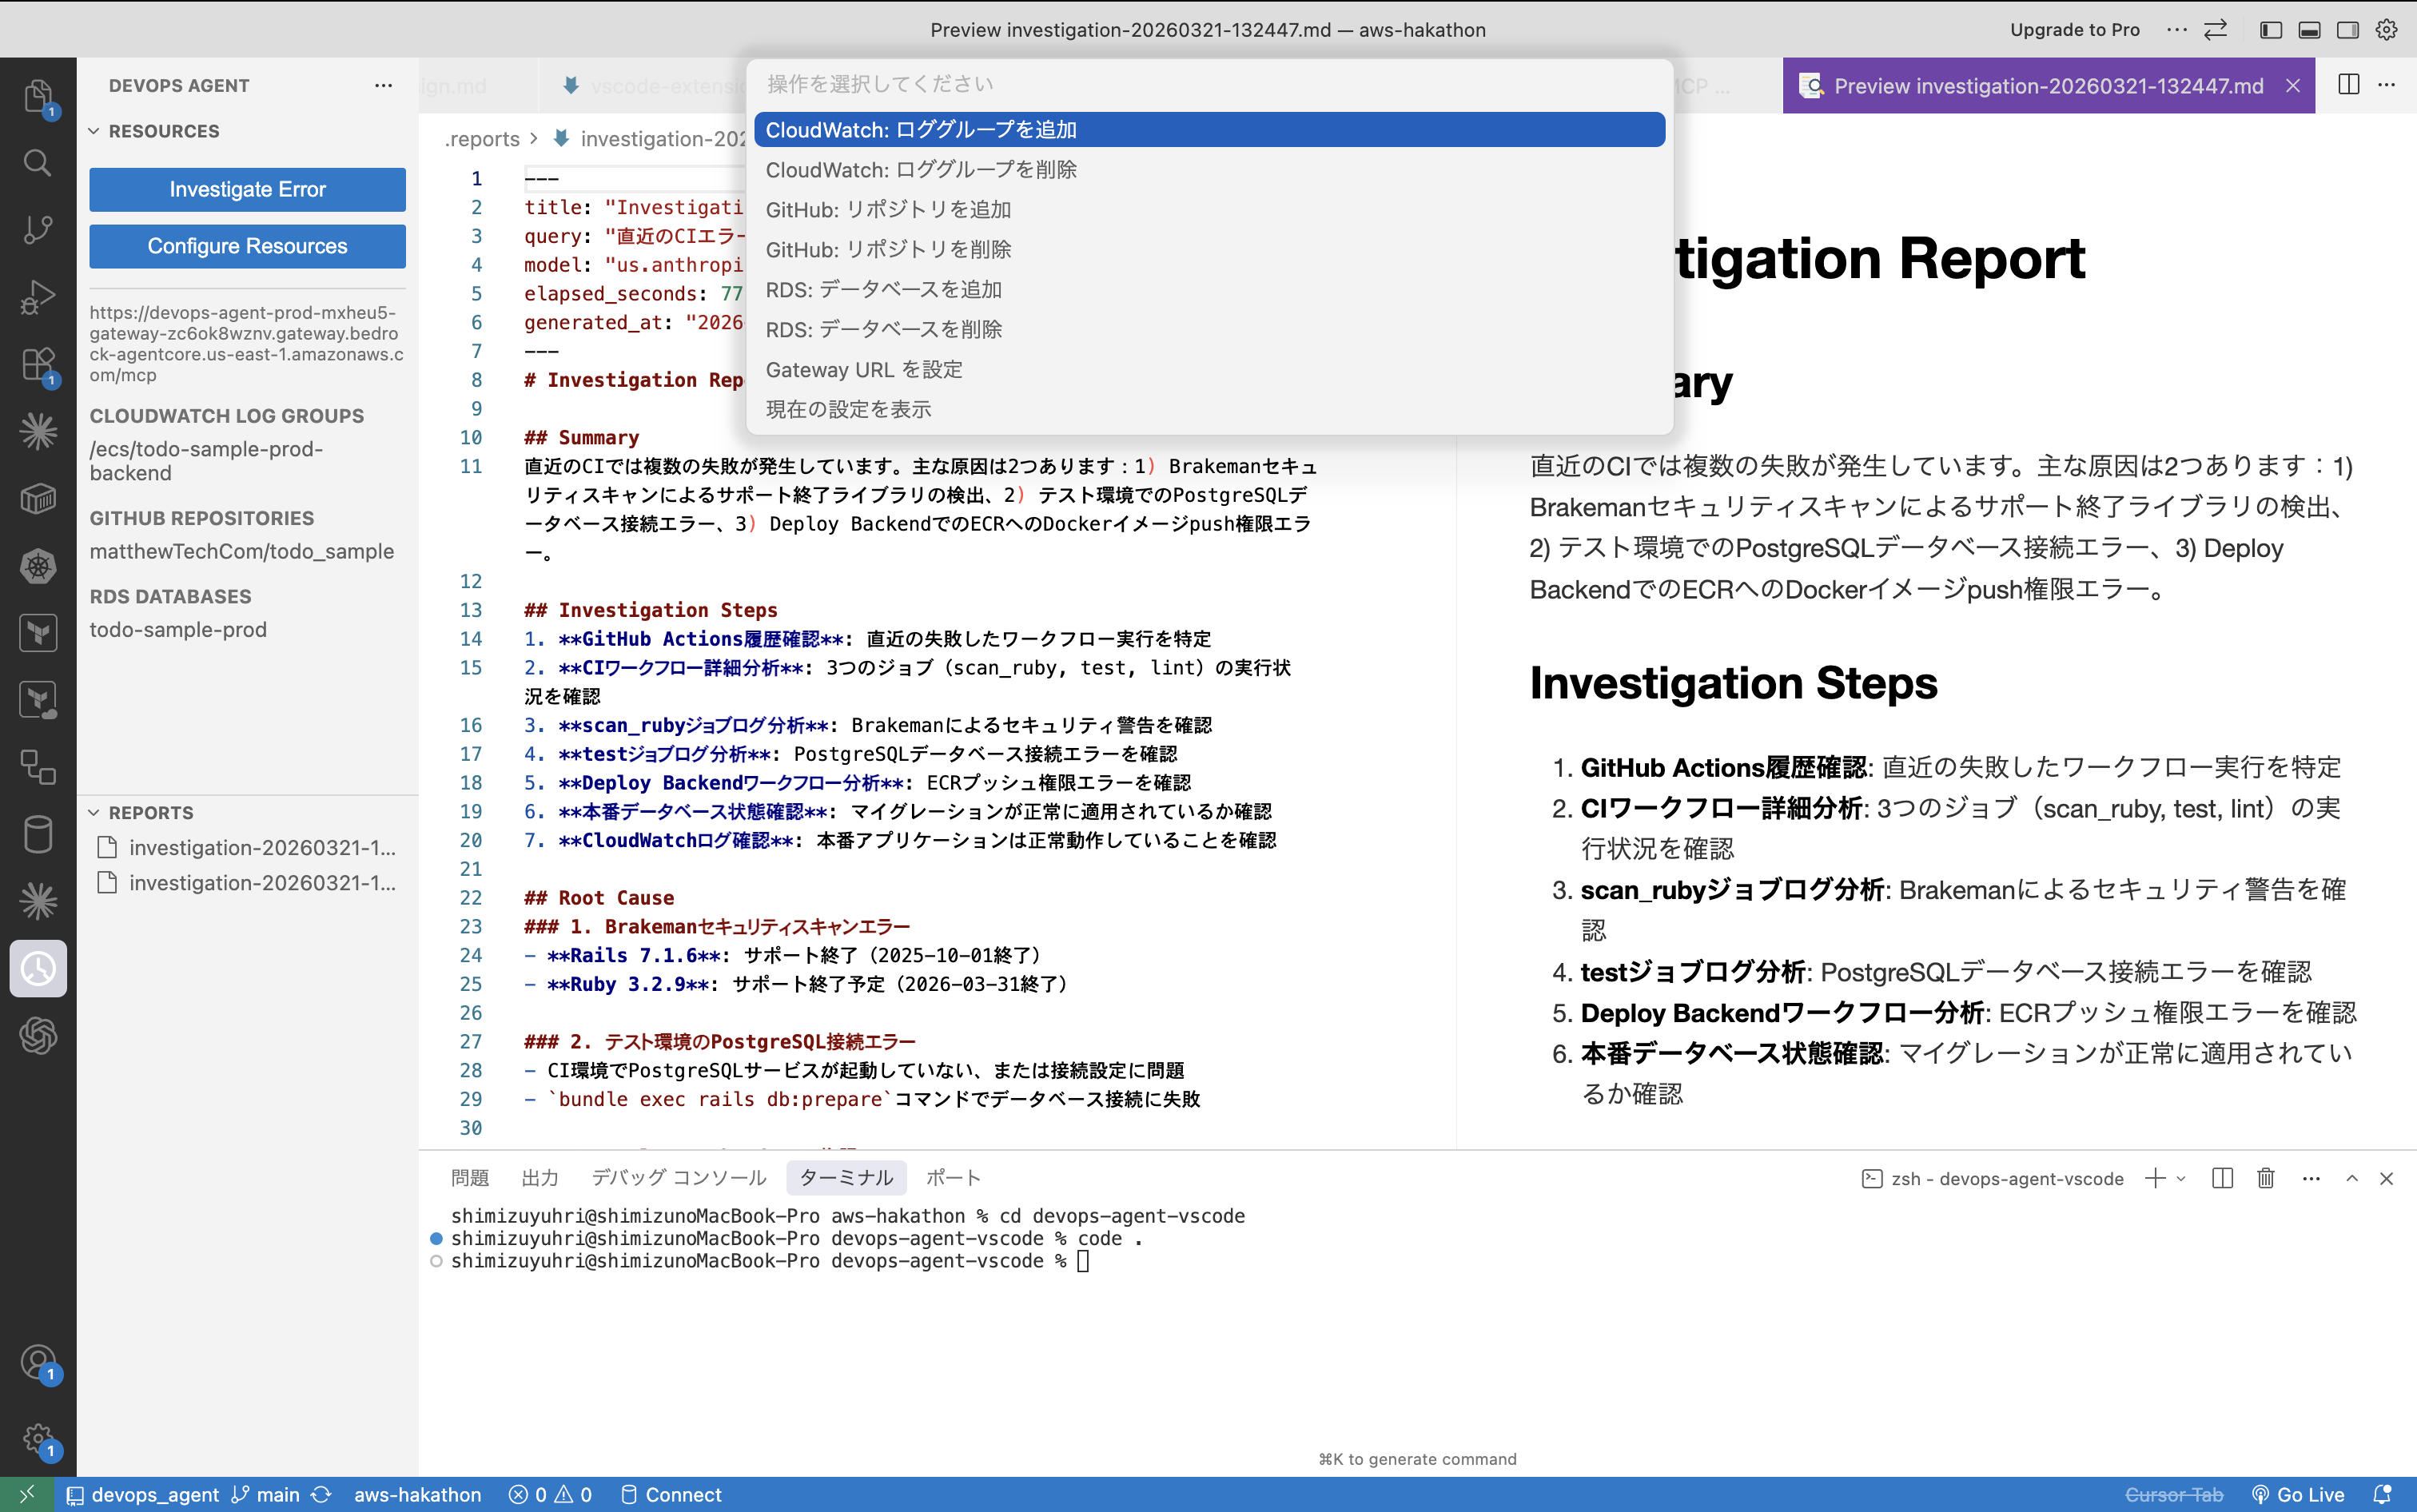Click the split terminal icon
The image size is (2417, 1512).
2222,1178
